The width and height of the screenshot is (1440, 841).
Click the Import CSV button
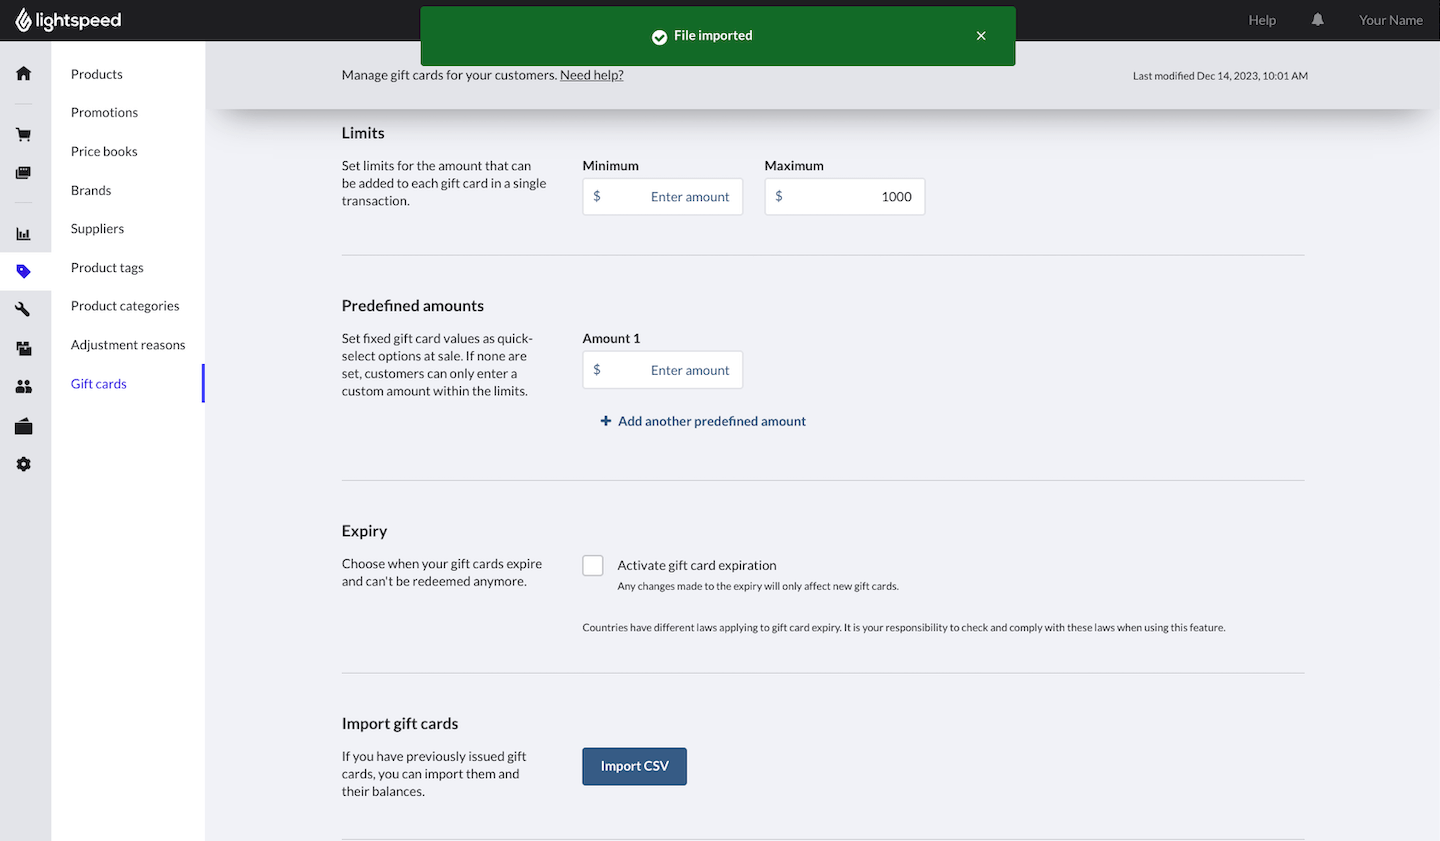click(634, 767)
